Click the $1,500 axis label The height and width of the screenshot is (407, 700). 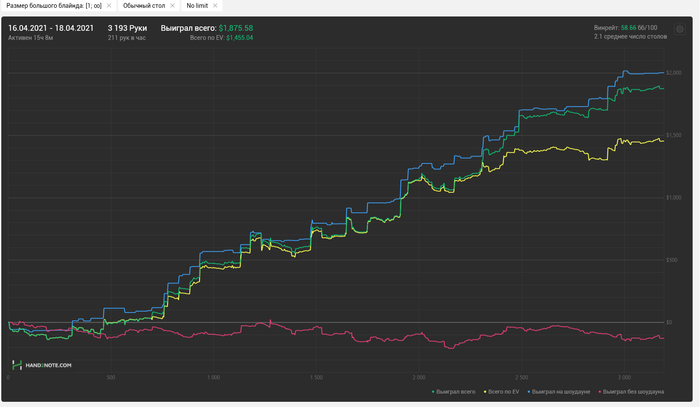(x=674, y=135)
